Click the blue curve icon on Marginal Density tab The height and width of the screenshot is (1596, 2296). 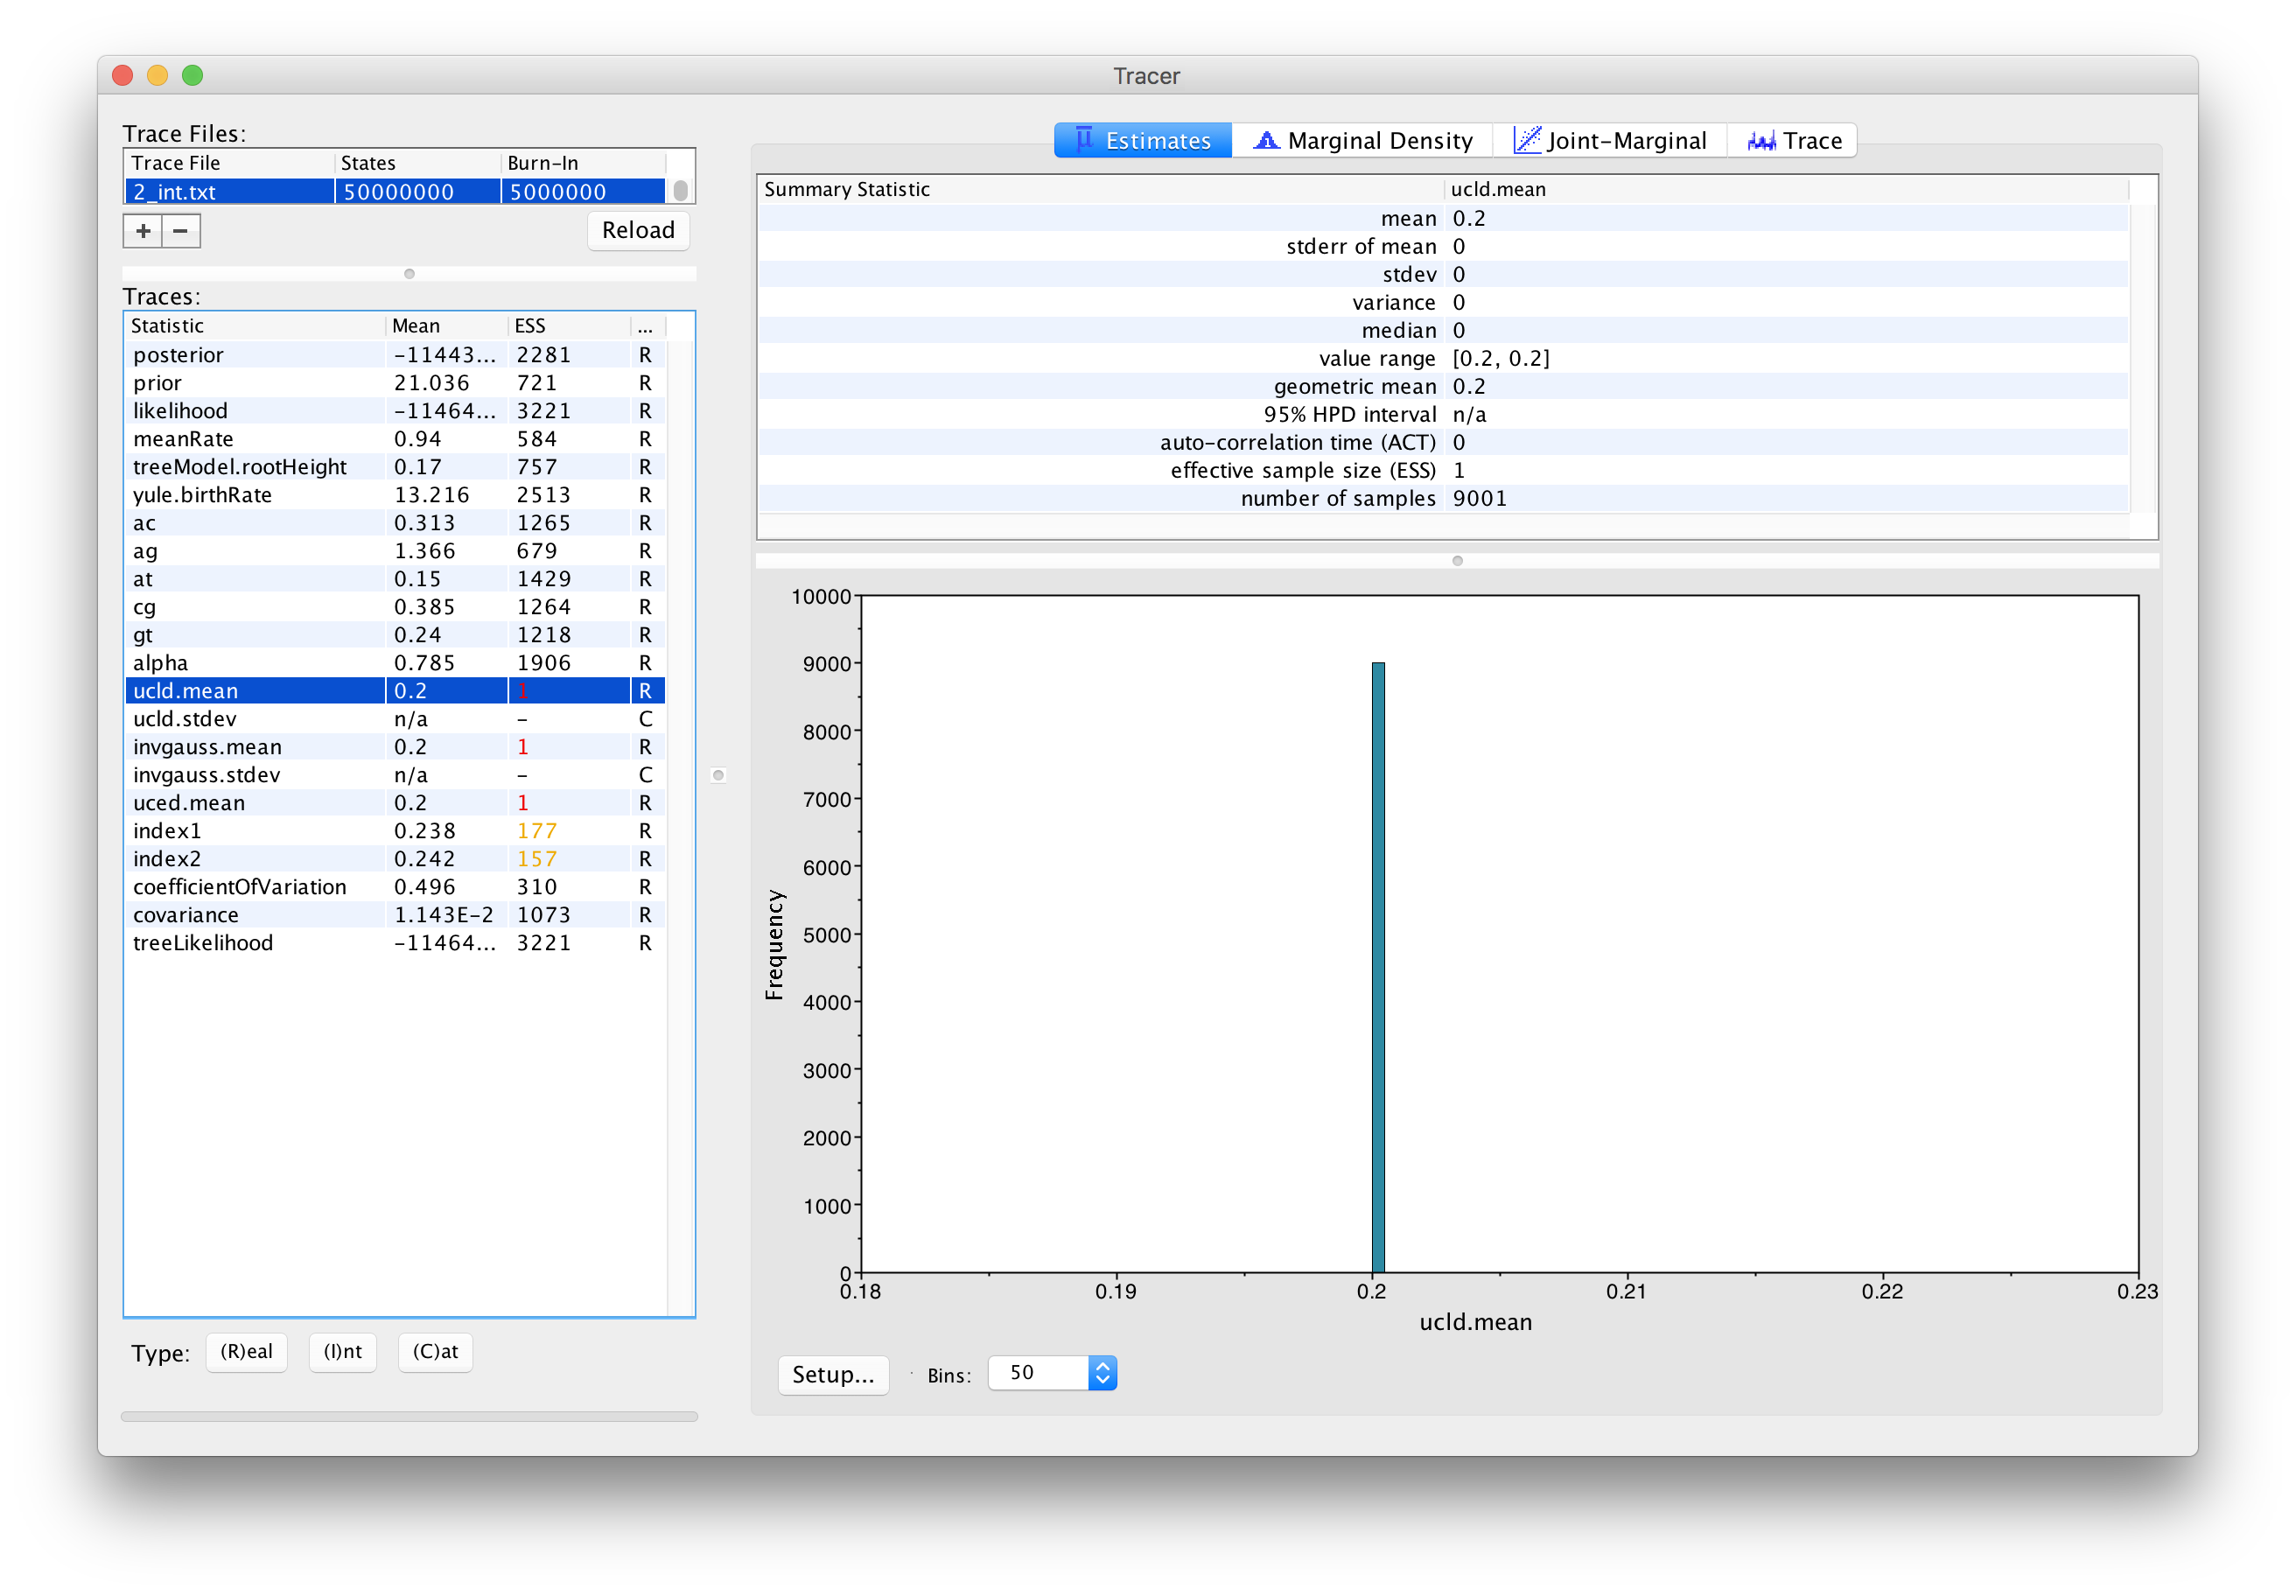point(1266,140)
